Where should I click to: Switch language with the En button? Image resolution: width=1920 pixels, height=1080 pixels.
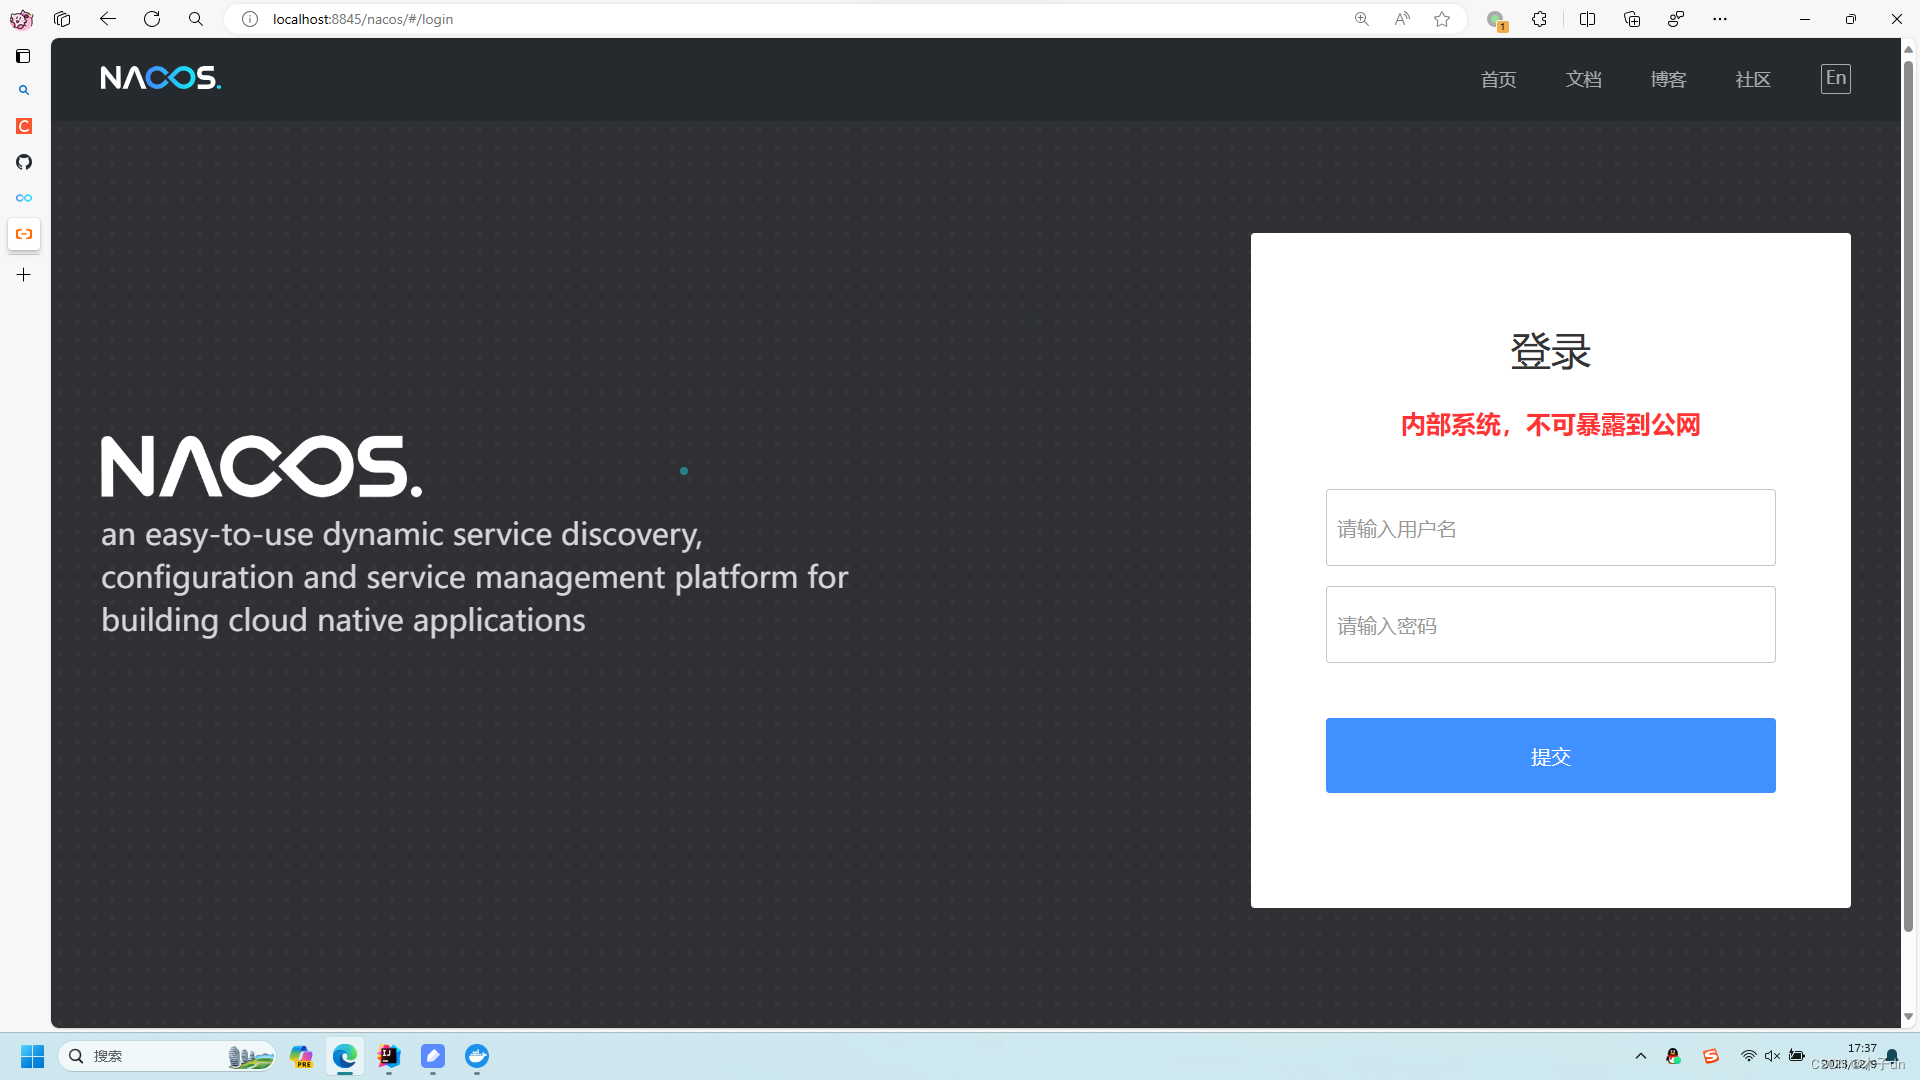click(1836, 79)
